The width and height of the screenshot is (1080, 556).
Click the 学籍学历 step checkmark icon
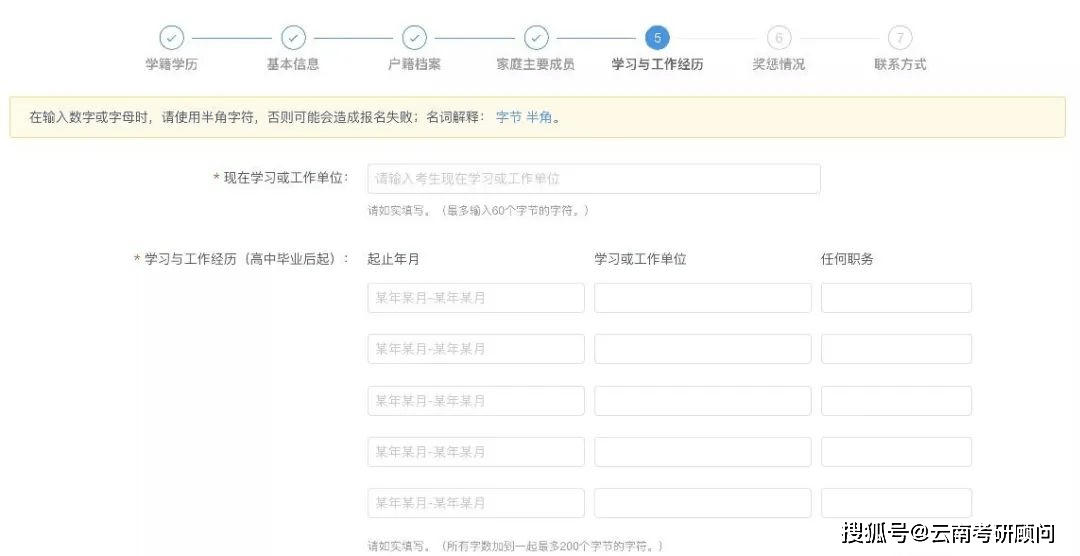172,38
